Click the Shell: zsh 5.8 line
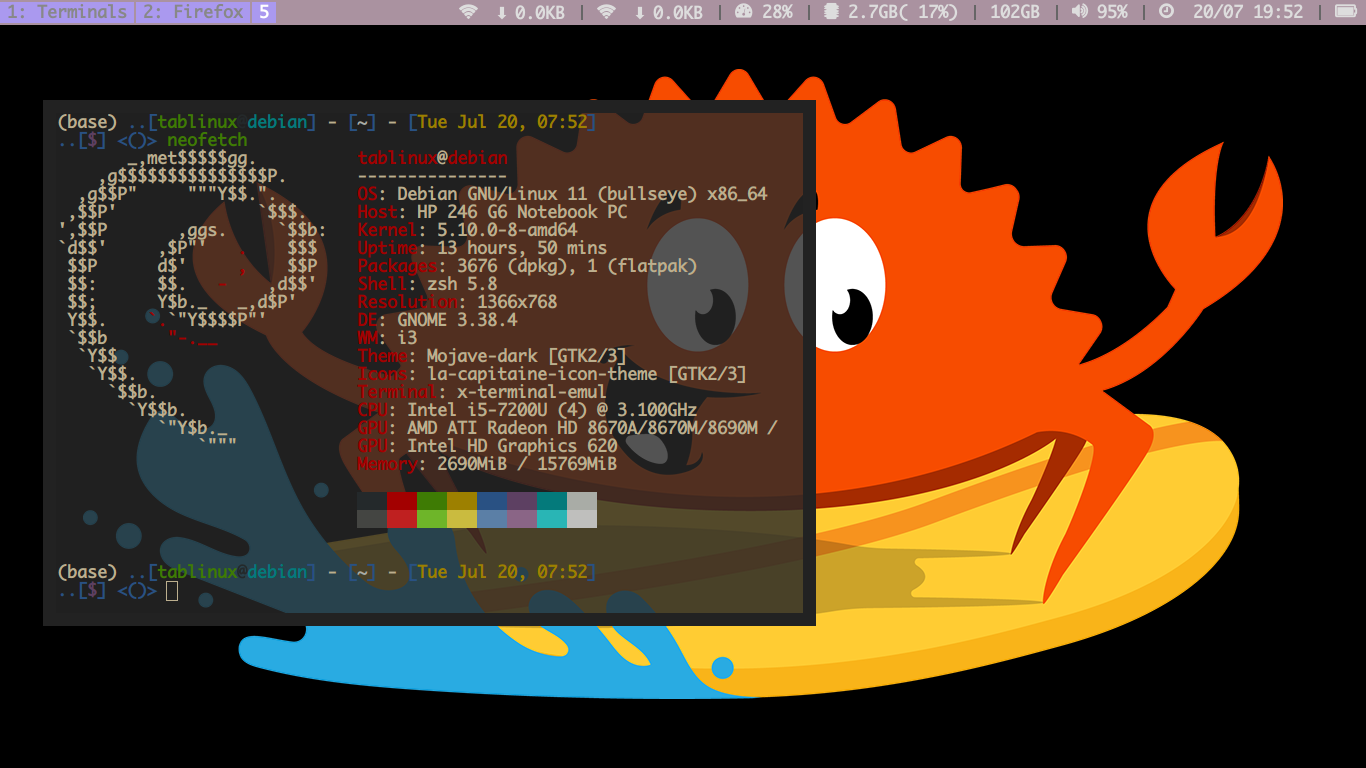Image resolution: width=1366 pixels, height=768 pixels. coord(427,284)
